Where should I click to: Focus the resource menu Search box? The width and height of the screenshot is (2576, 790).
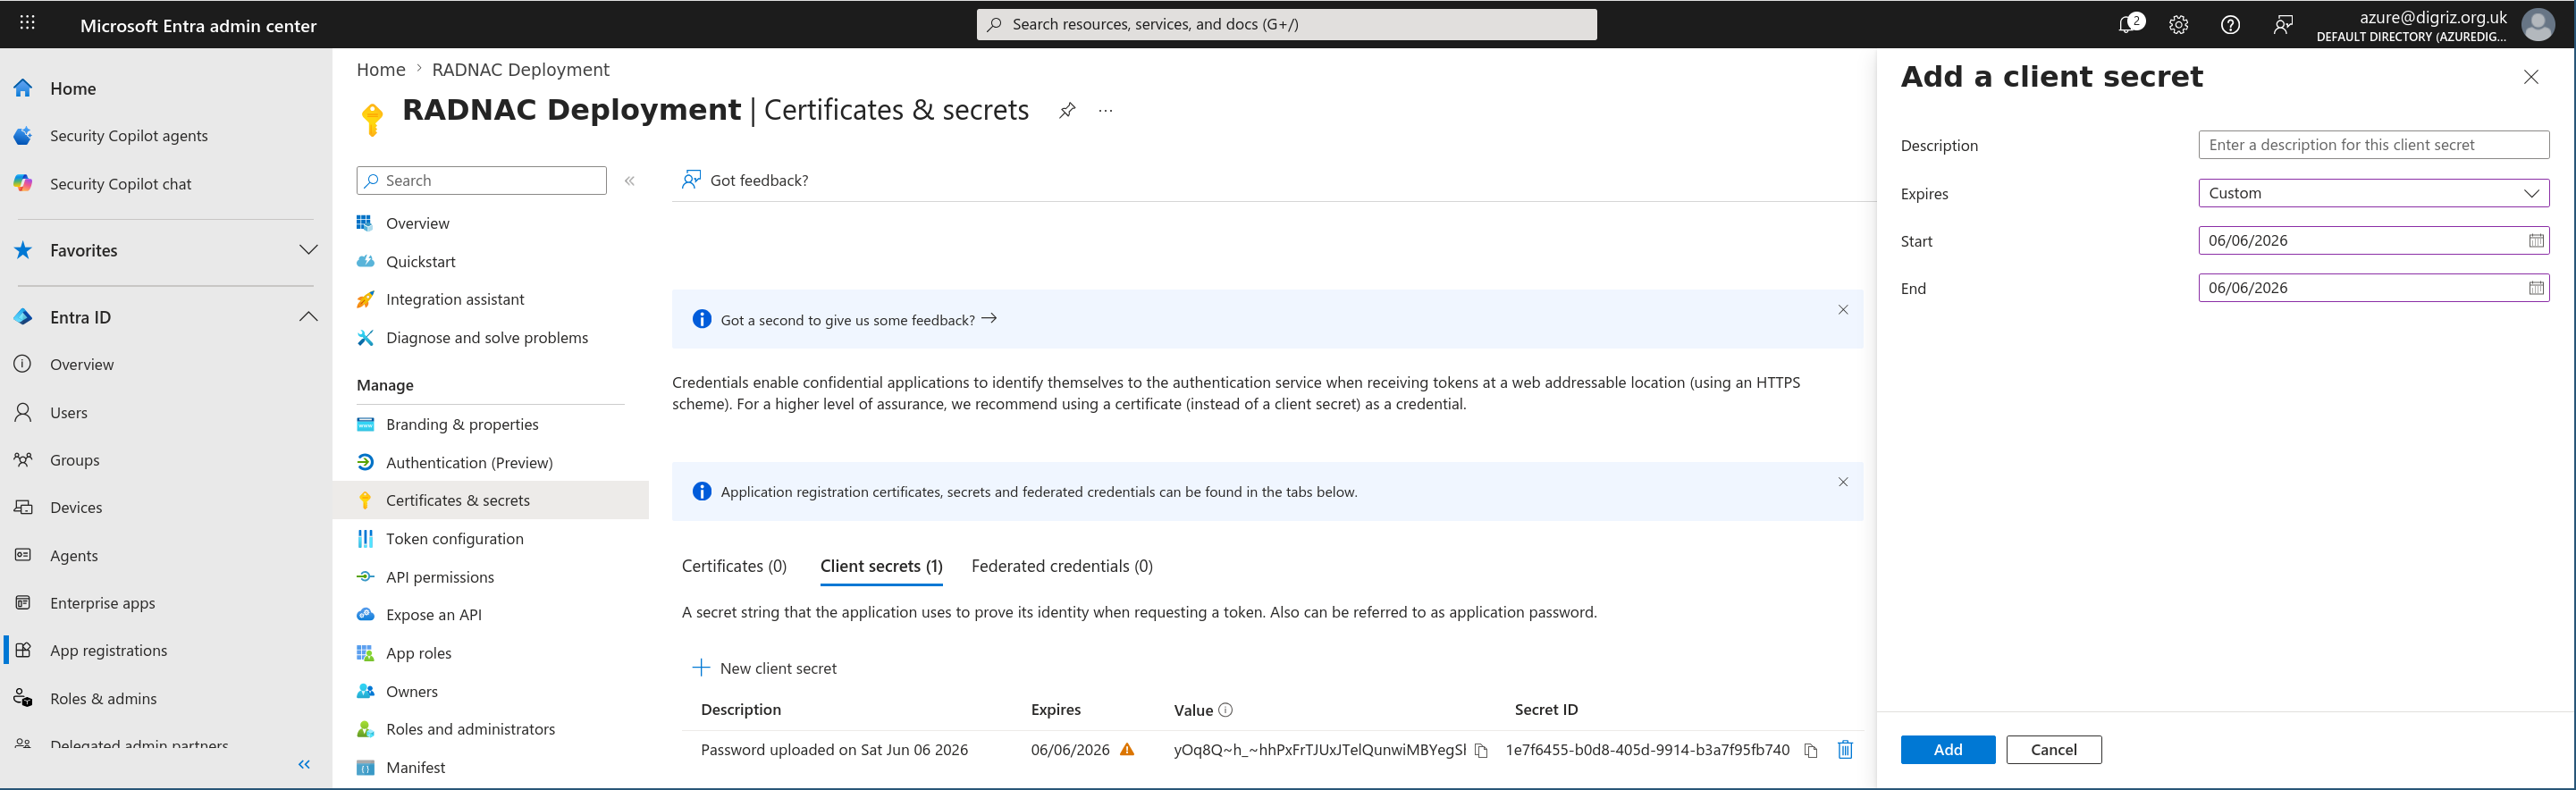tap(481, 181)
